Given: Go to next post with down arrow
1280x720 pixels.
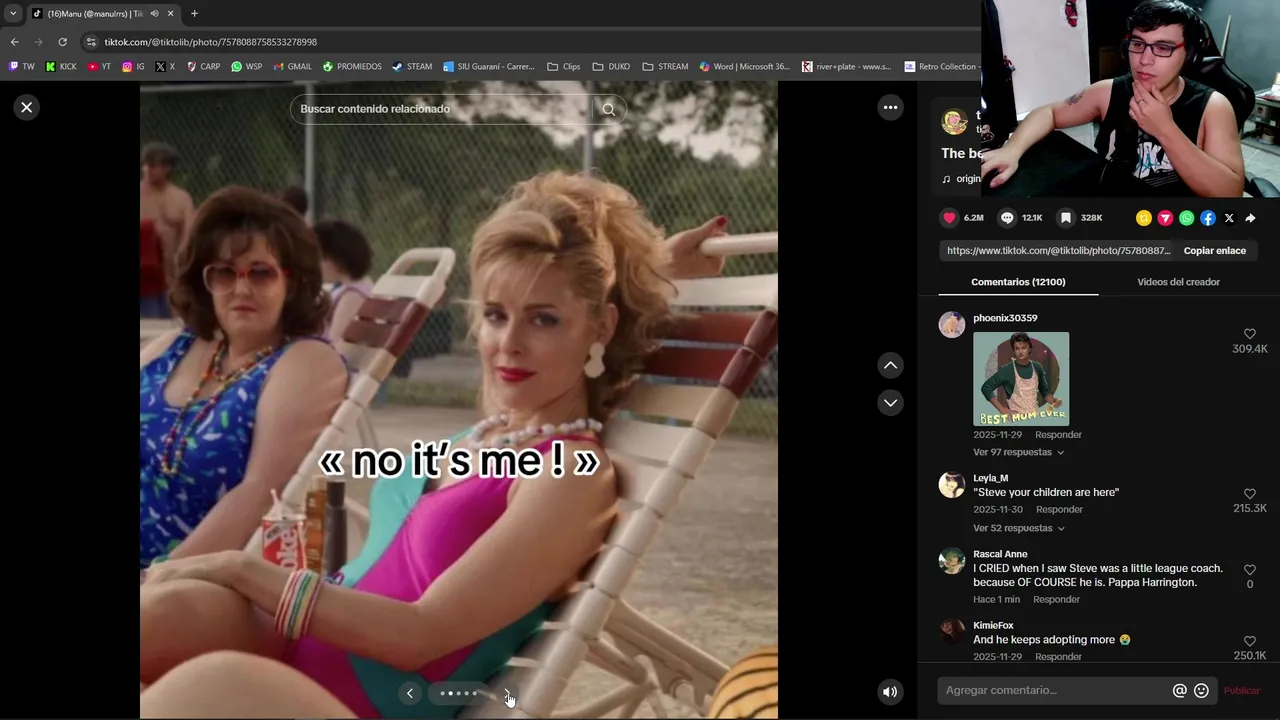Looking at the screenshot, I should coord(890,402).
